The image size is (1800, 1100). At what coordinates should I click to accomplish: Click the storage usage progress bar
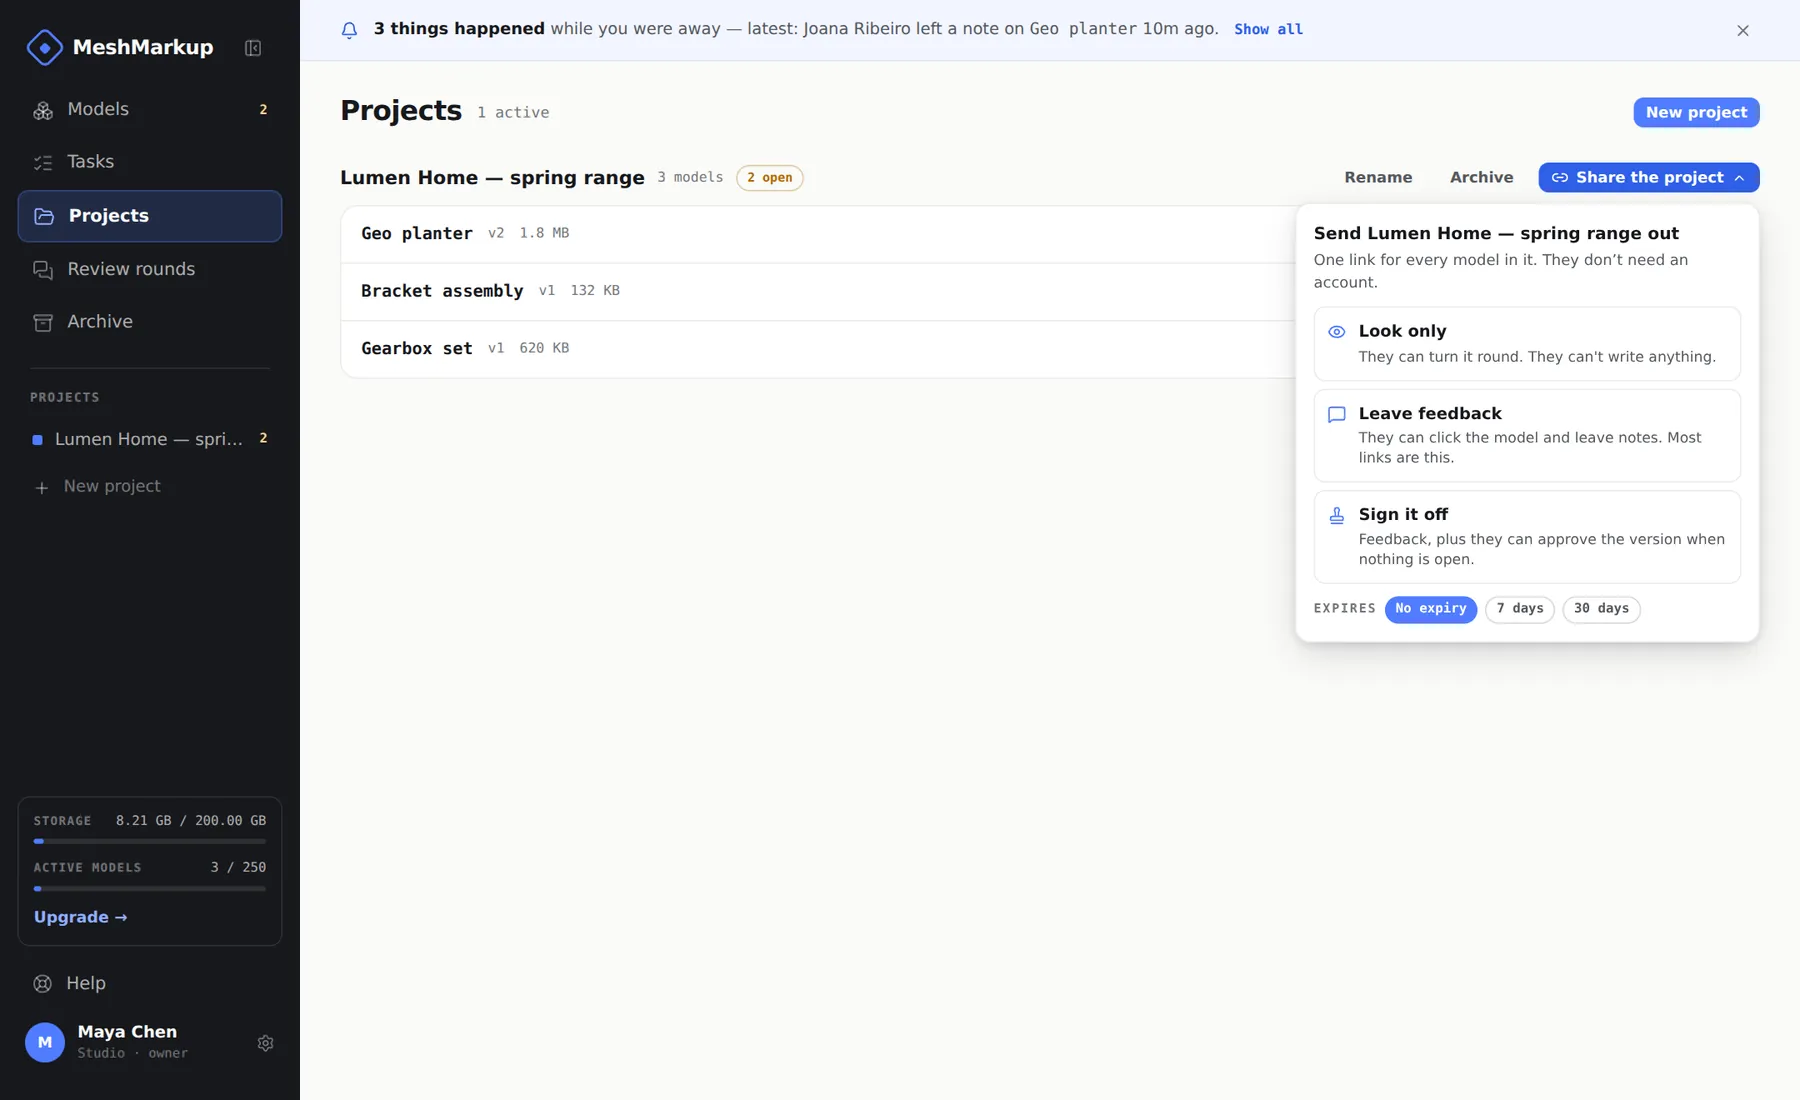(150, 842)
